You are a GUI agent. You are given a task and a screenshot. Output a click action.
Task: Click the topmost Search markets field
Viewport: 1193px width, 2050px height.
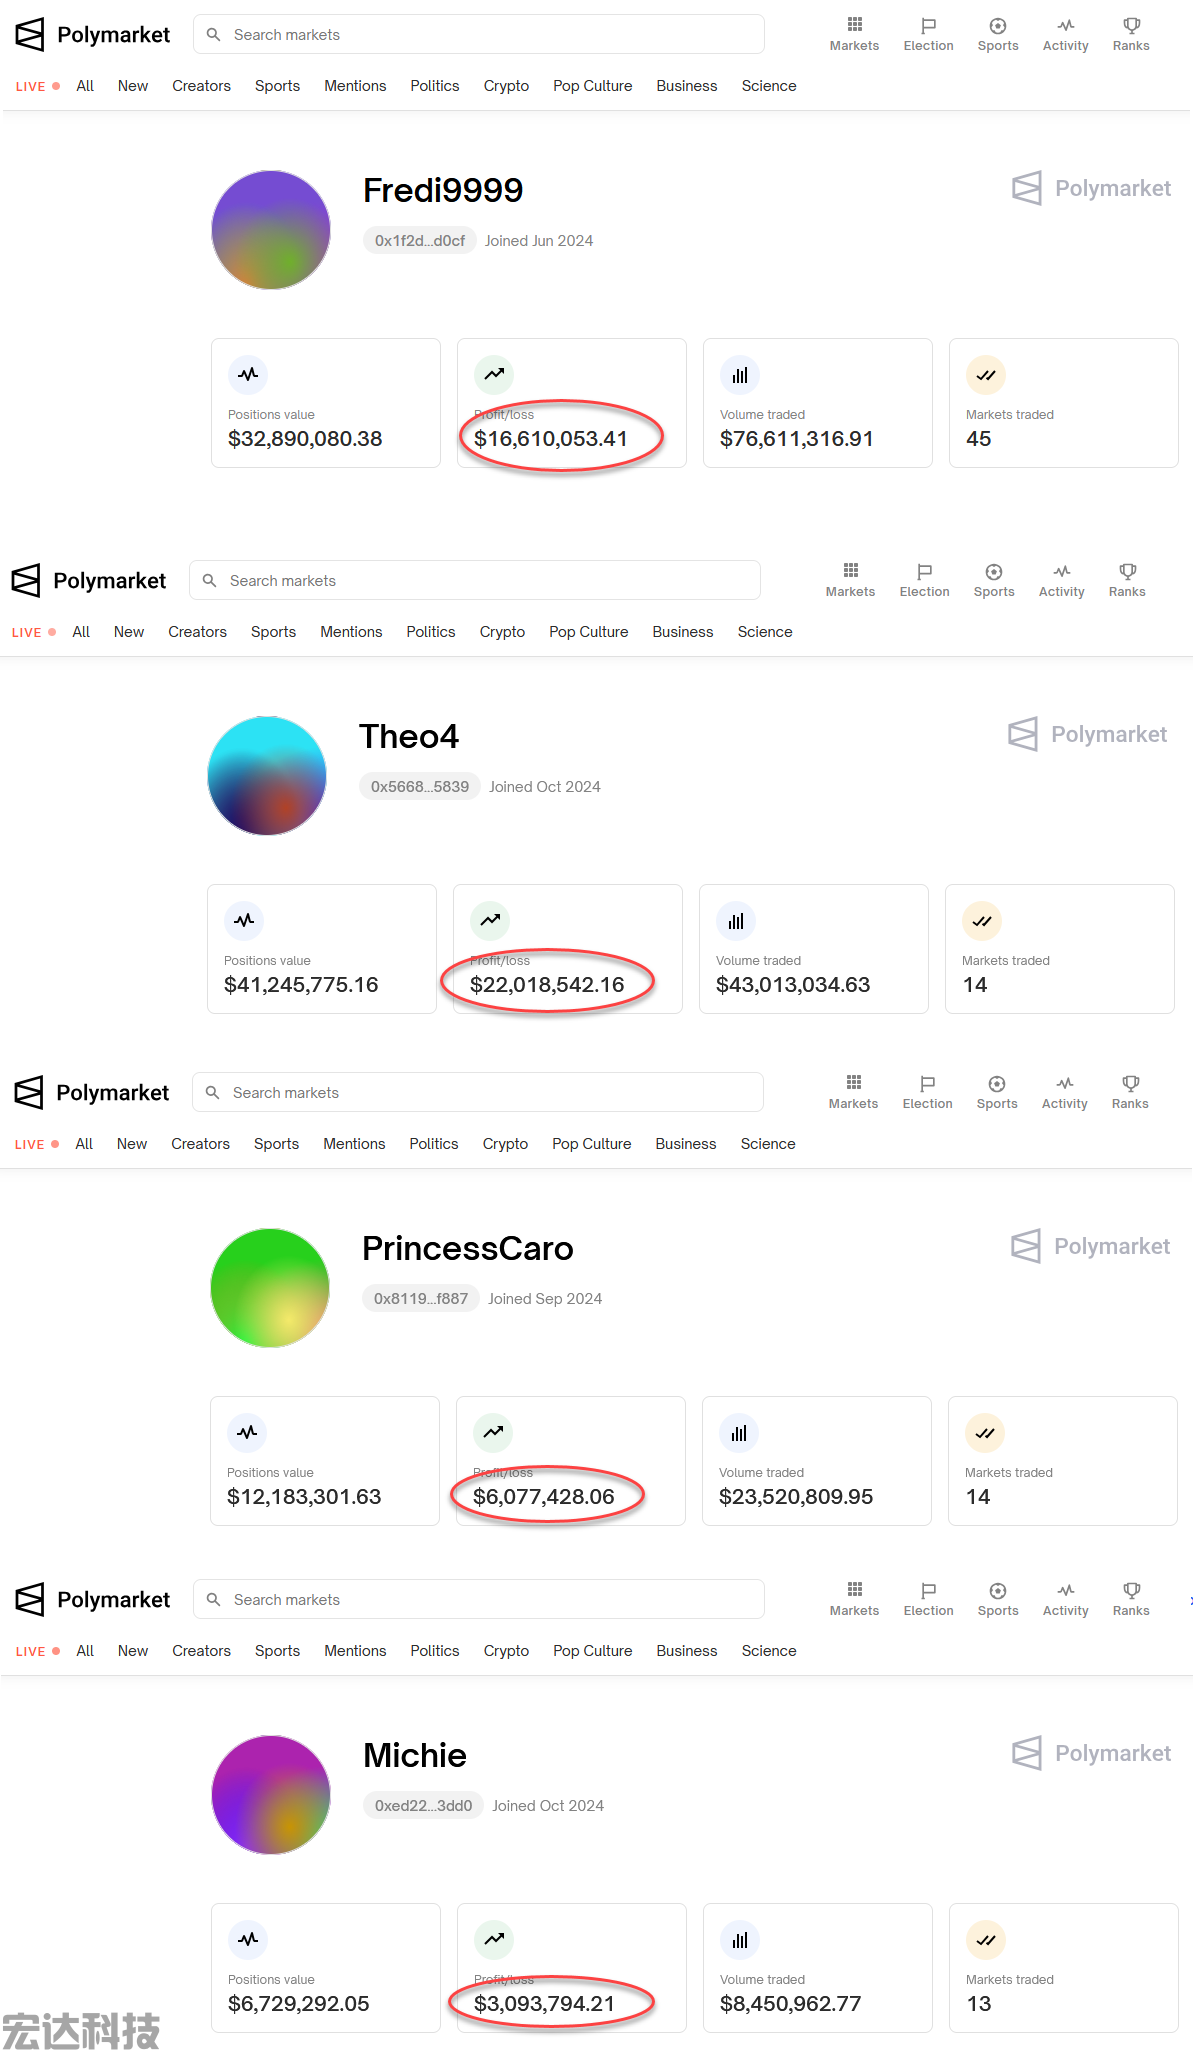point(479,34)
